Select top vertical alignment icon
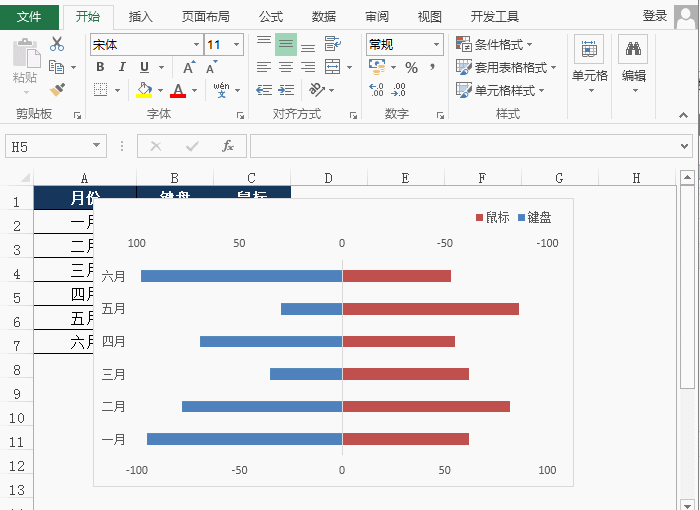This screenshot has width=700, height=510. pos(264,44)
